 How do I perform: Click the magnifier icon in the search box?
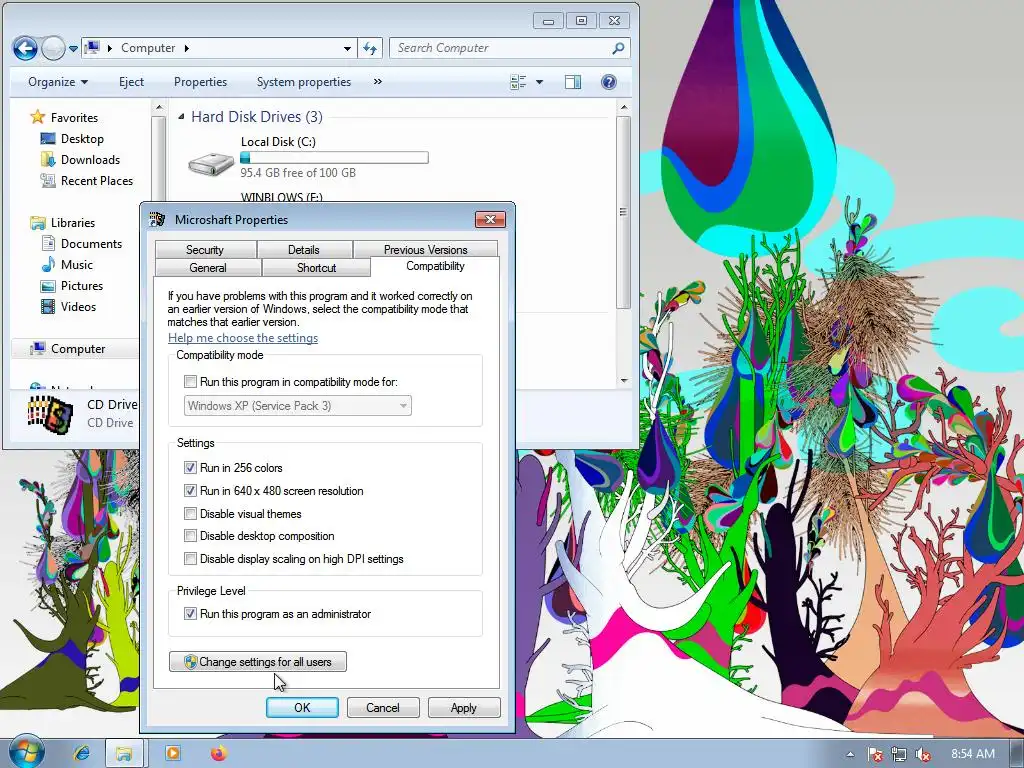618,48
